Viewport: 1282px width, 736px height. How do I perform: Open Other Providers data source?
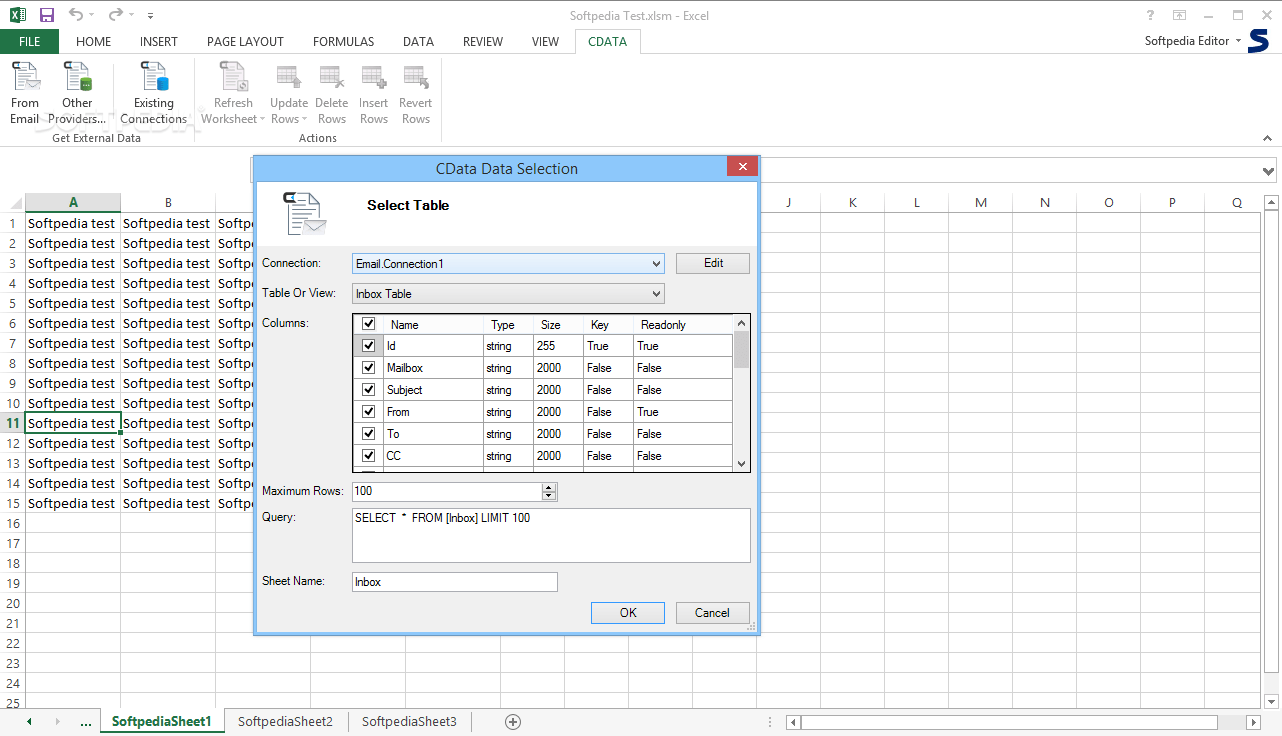click(x=77, y=93)
